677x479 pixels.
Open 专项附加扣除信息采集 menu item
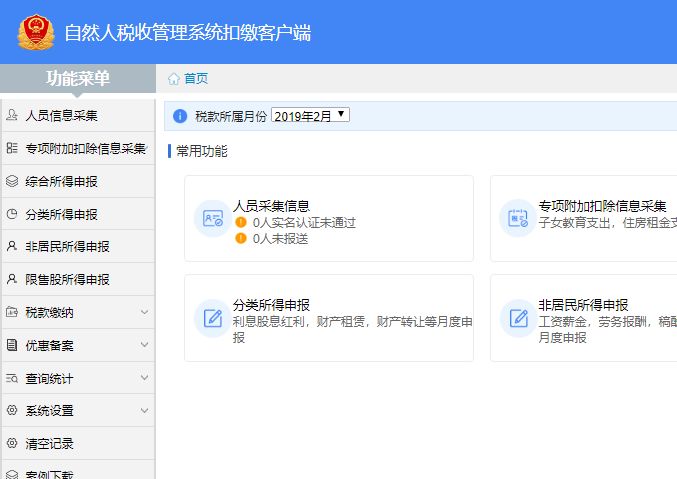pos(78,148)
